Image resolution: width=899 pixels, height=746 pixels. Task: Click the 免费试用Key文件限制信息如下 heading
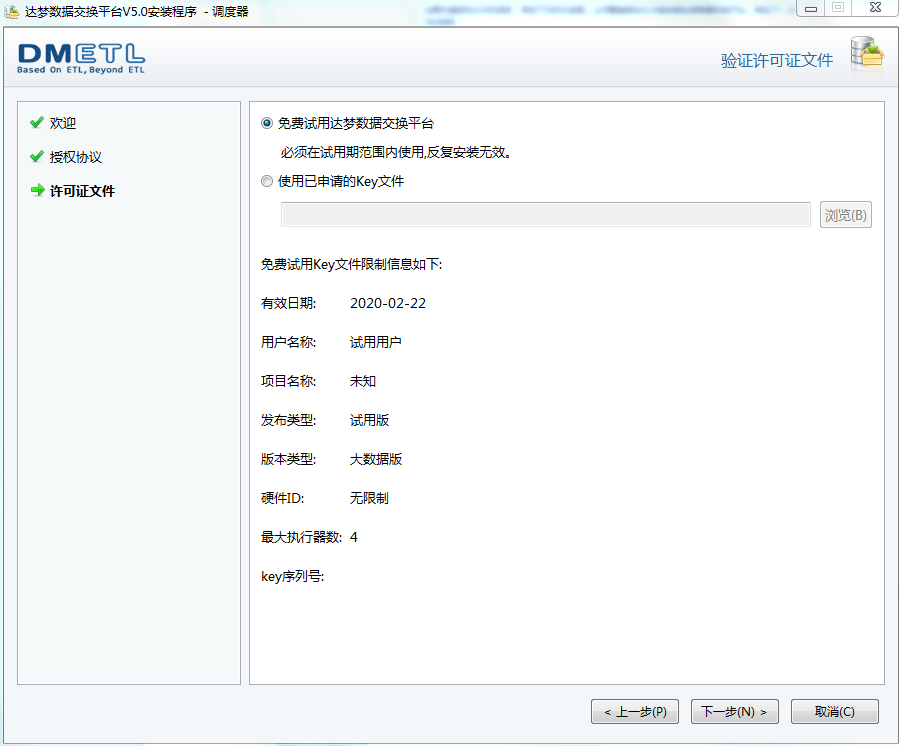pyautogui.click(x=351, y=264)
